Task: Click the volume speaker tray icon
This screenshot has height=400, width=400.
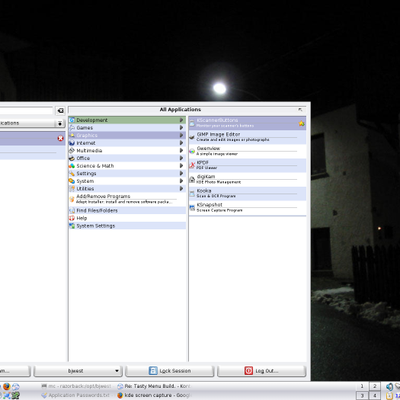Action: (x=389, y=387)
